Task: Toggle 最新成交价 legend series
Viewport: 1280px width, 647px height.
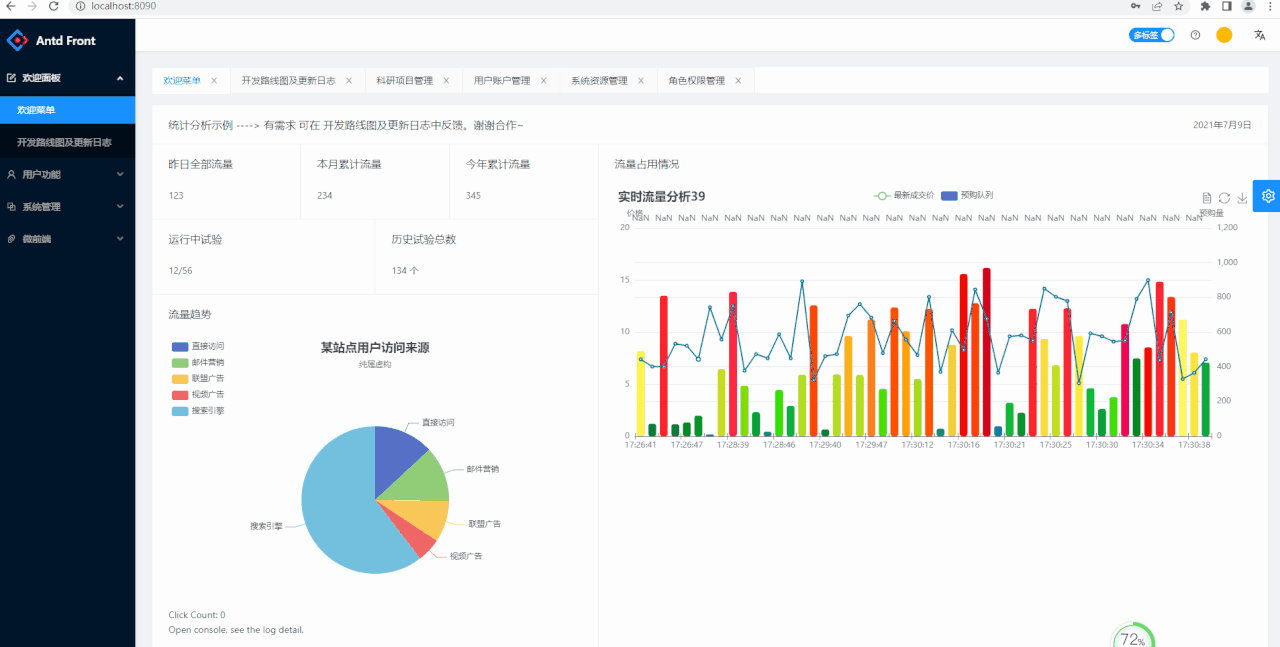Action: point(904,196)
